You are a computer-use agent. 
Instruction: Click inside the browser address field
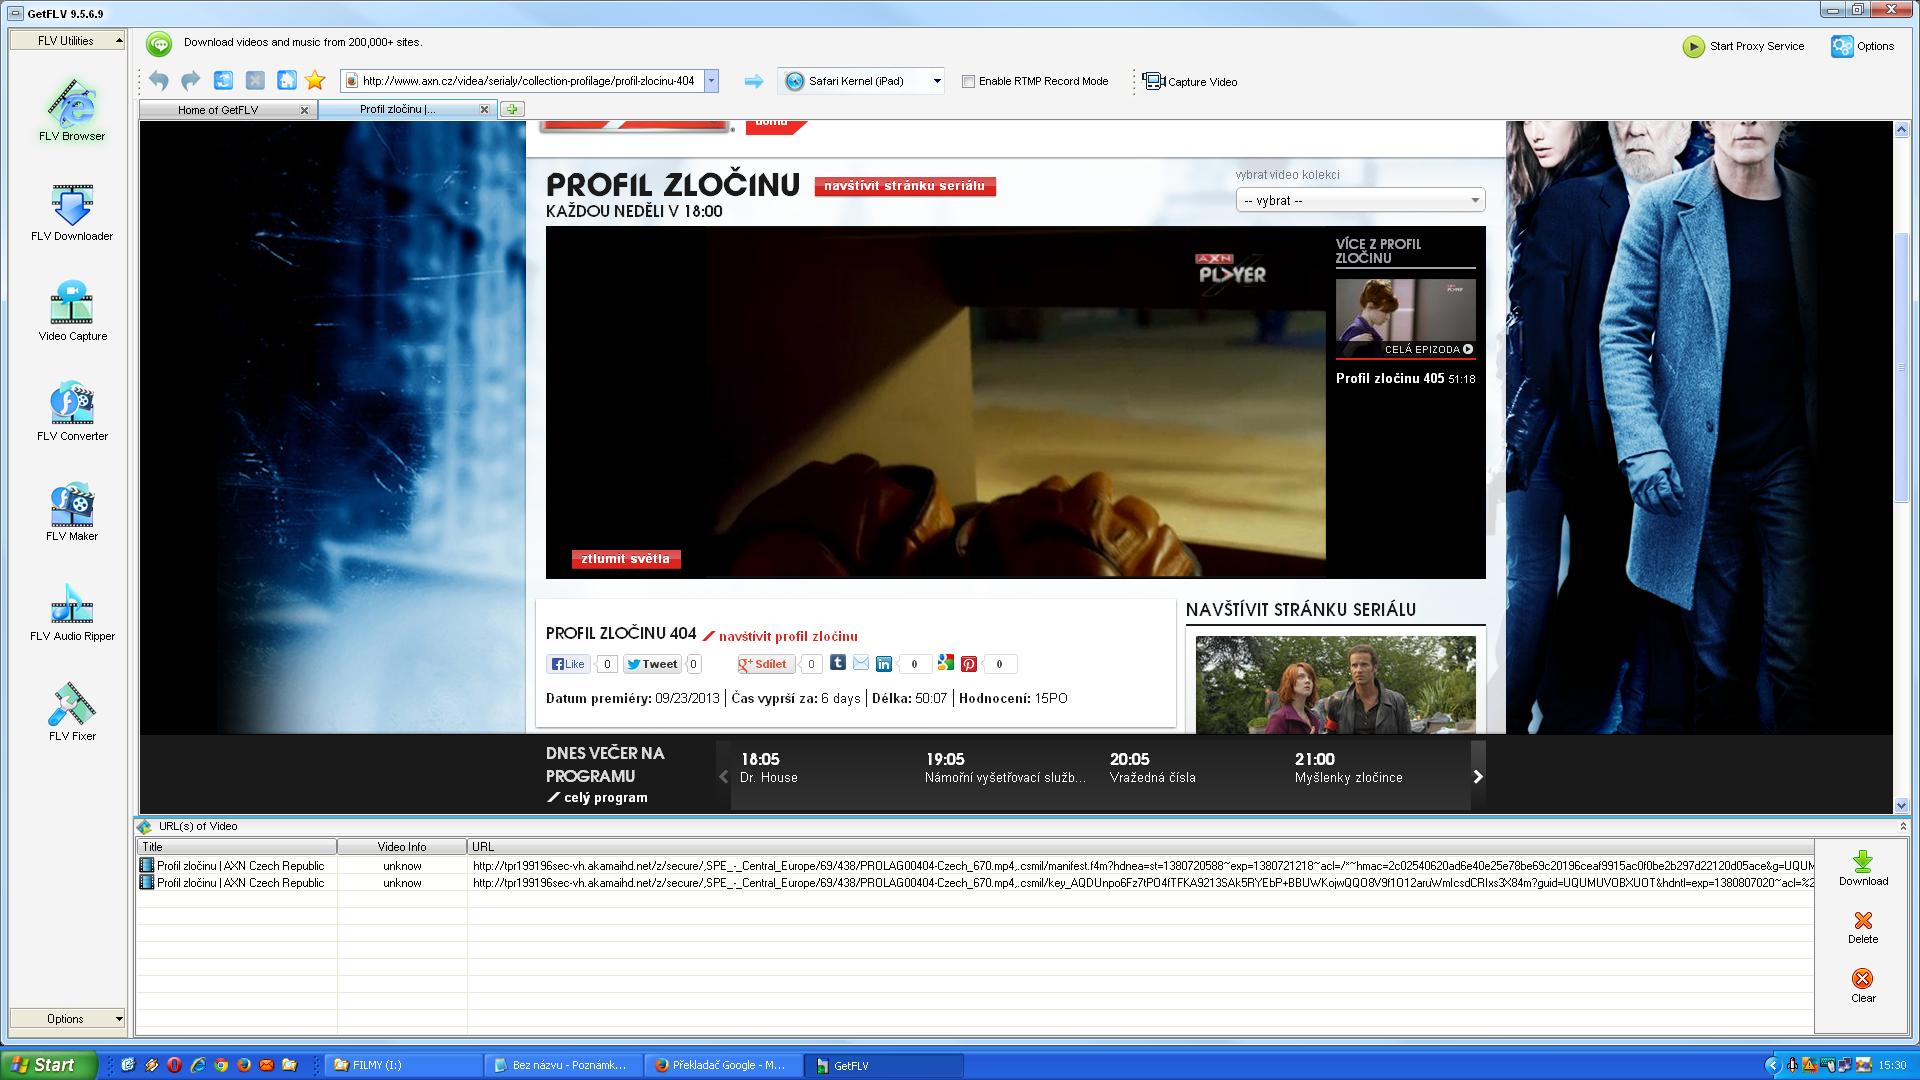[528, 82]
